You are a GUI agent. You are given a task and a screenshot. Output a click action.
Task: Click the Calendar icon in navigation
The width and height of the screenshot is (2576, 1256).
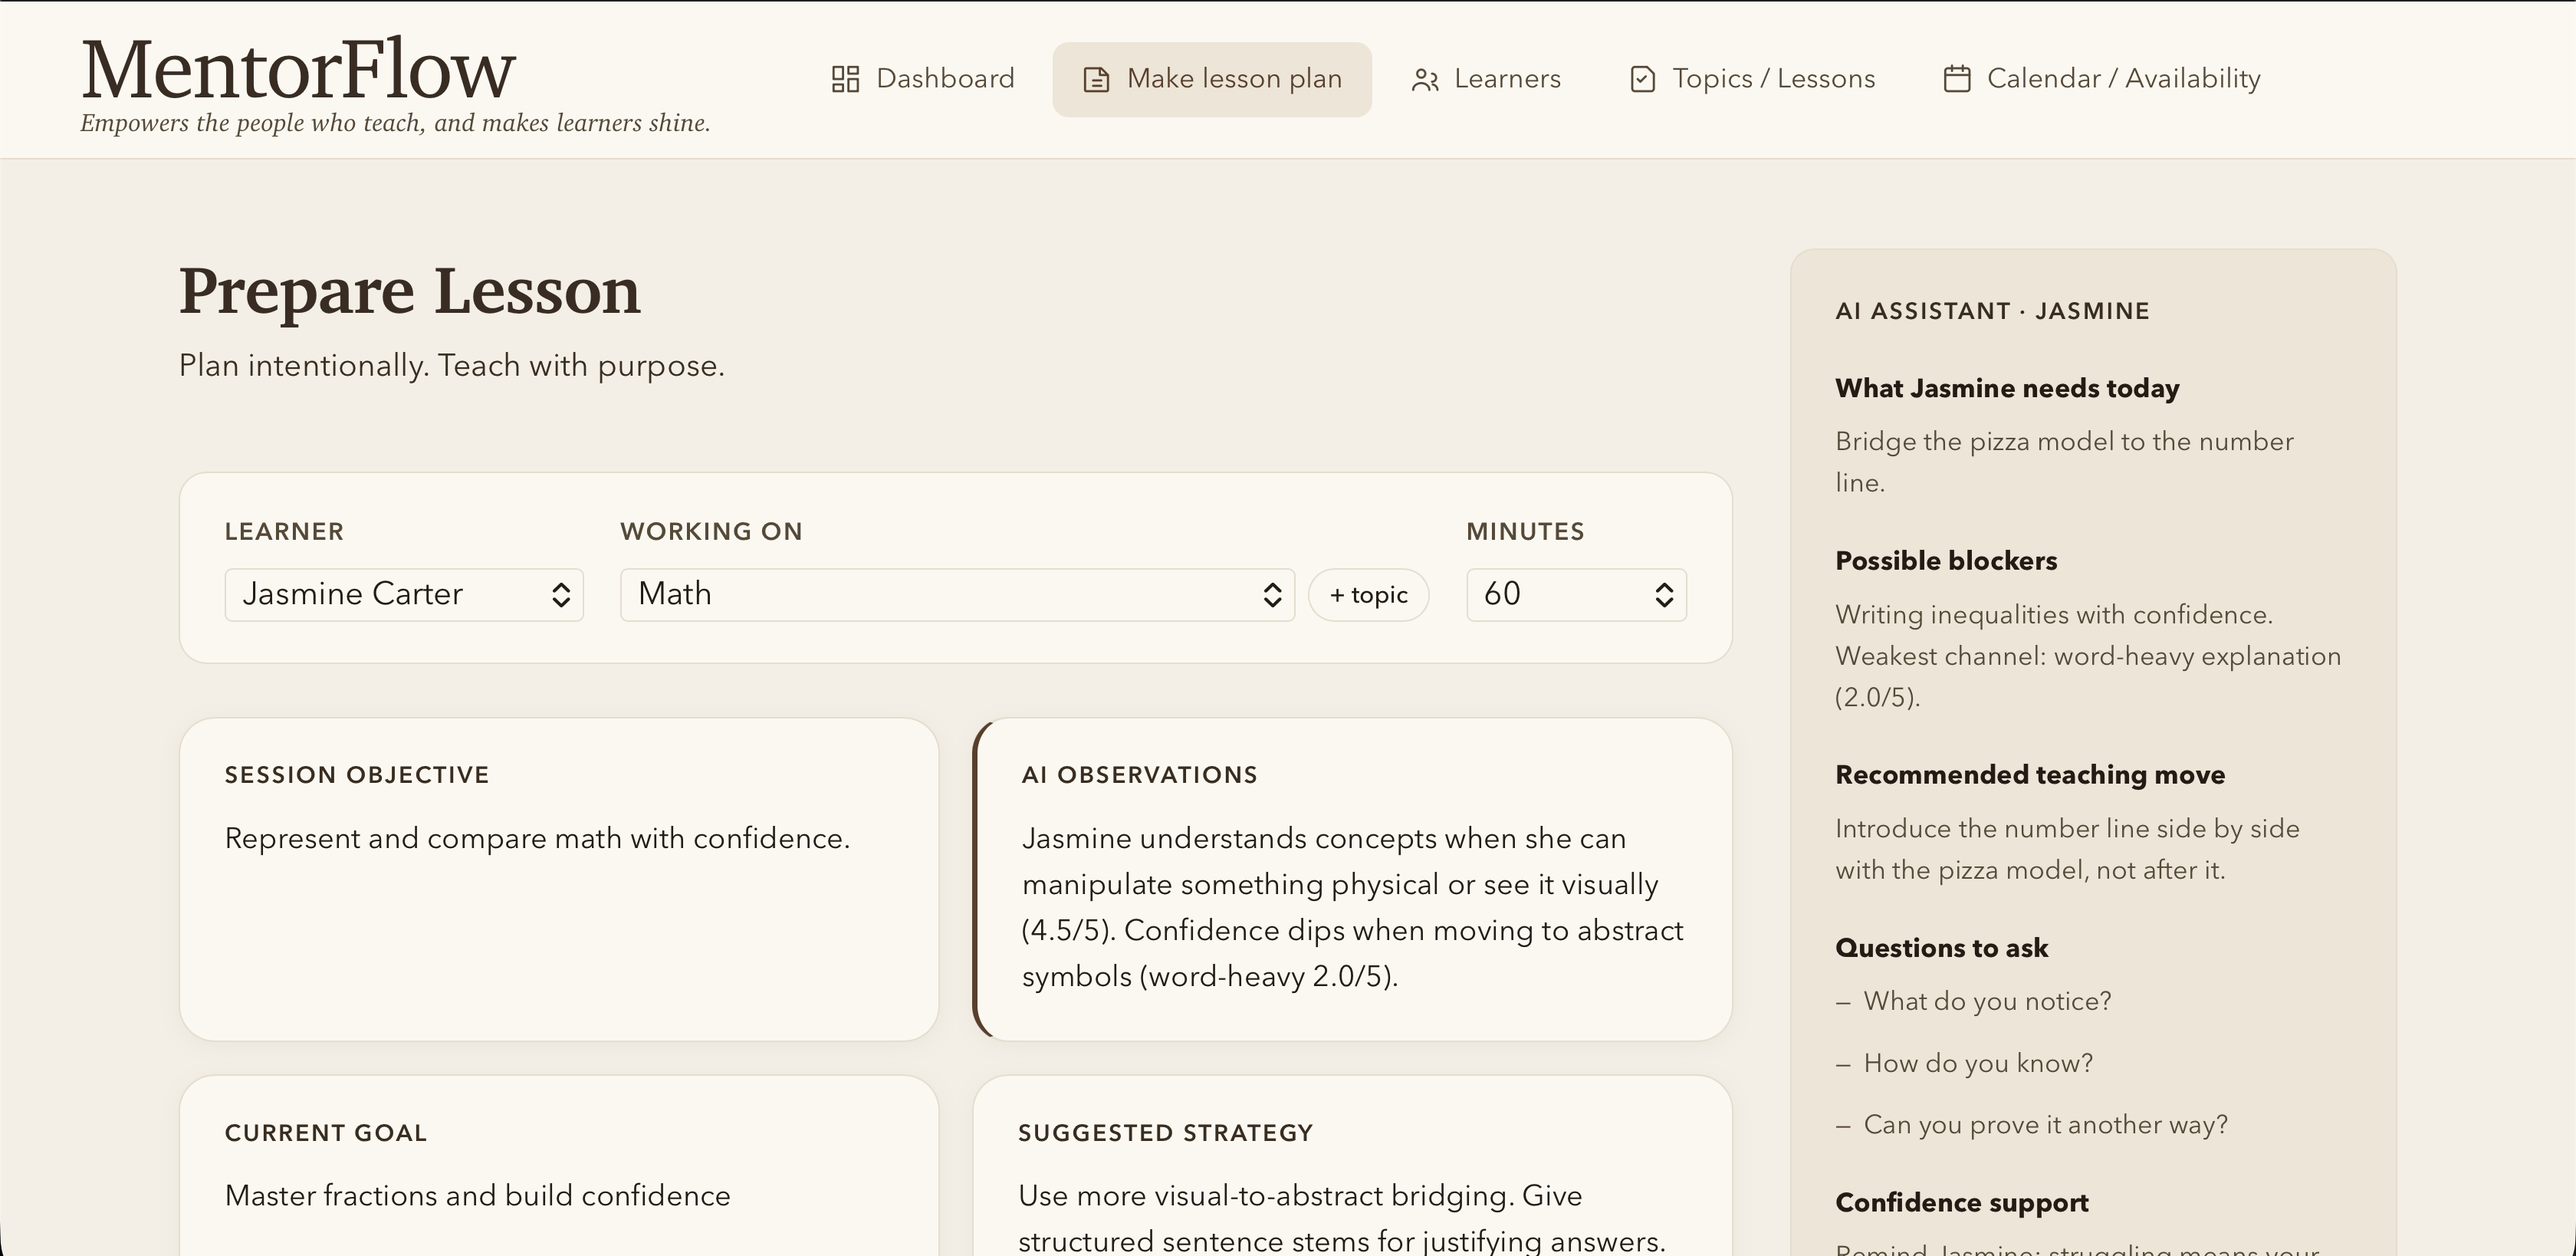(1957, 79)
